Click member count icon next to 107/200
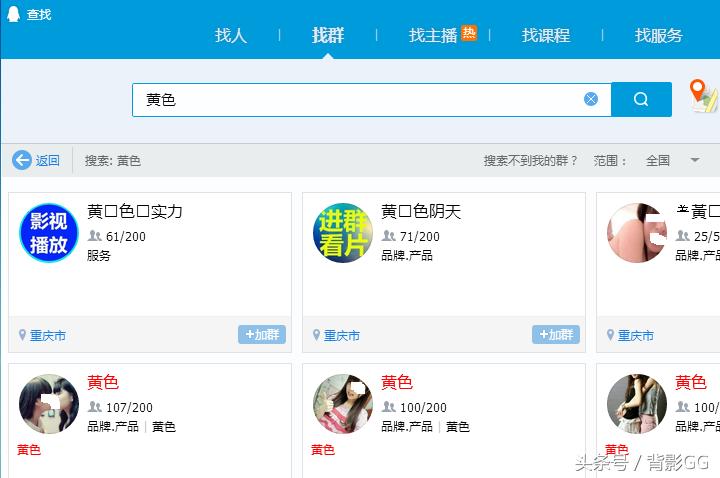 click(x=95, y=407)
